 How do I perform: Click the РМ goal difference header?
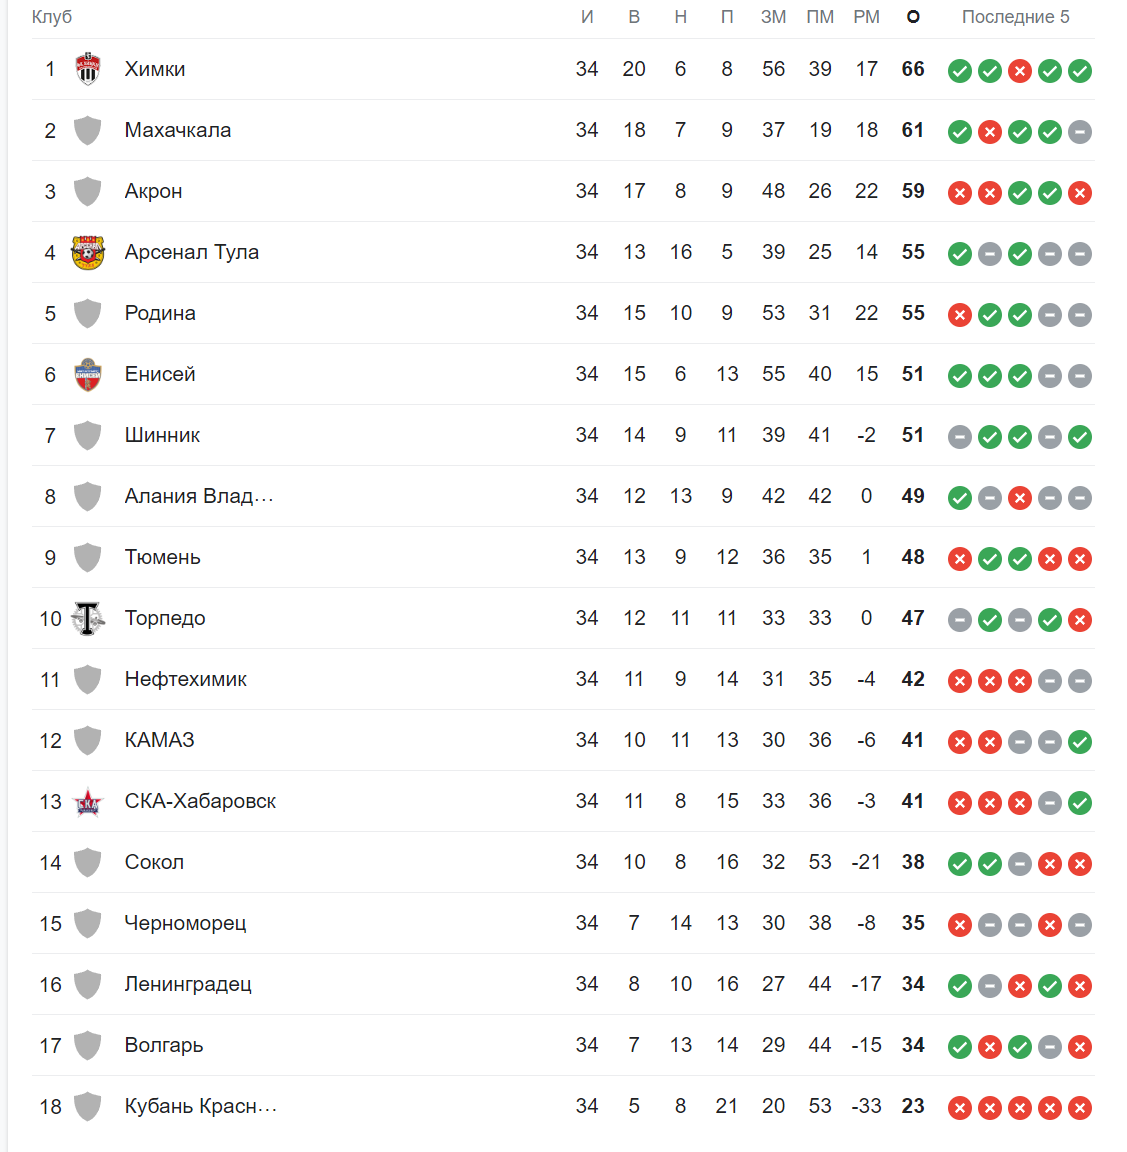pyautogui.click(x=866, y=17)
